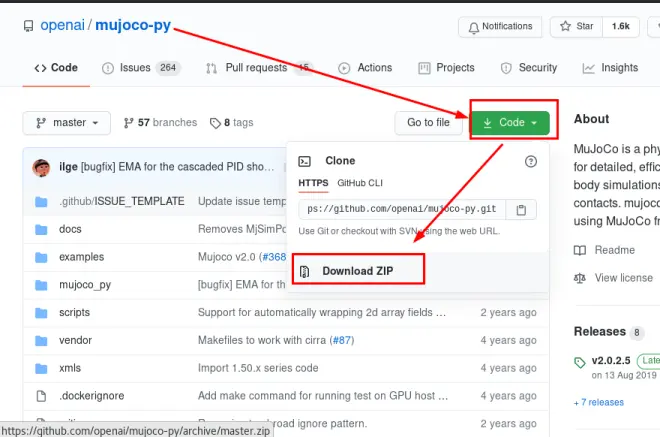
Task: Click the docs folder icon
Action: tap(41, 229)
